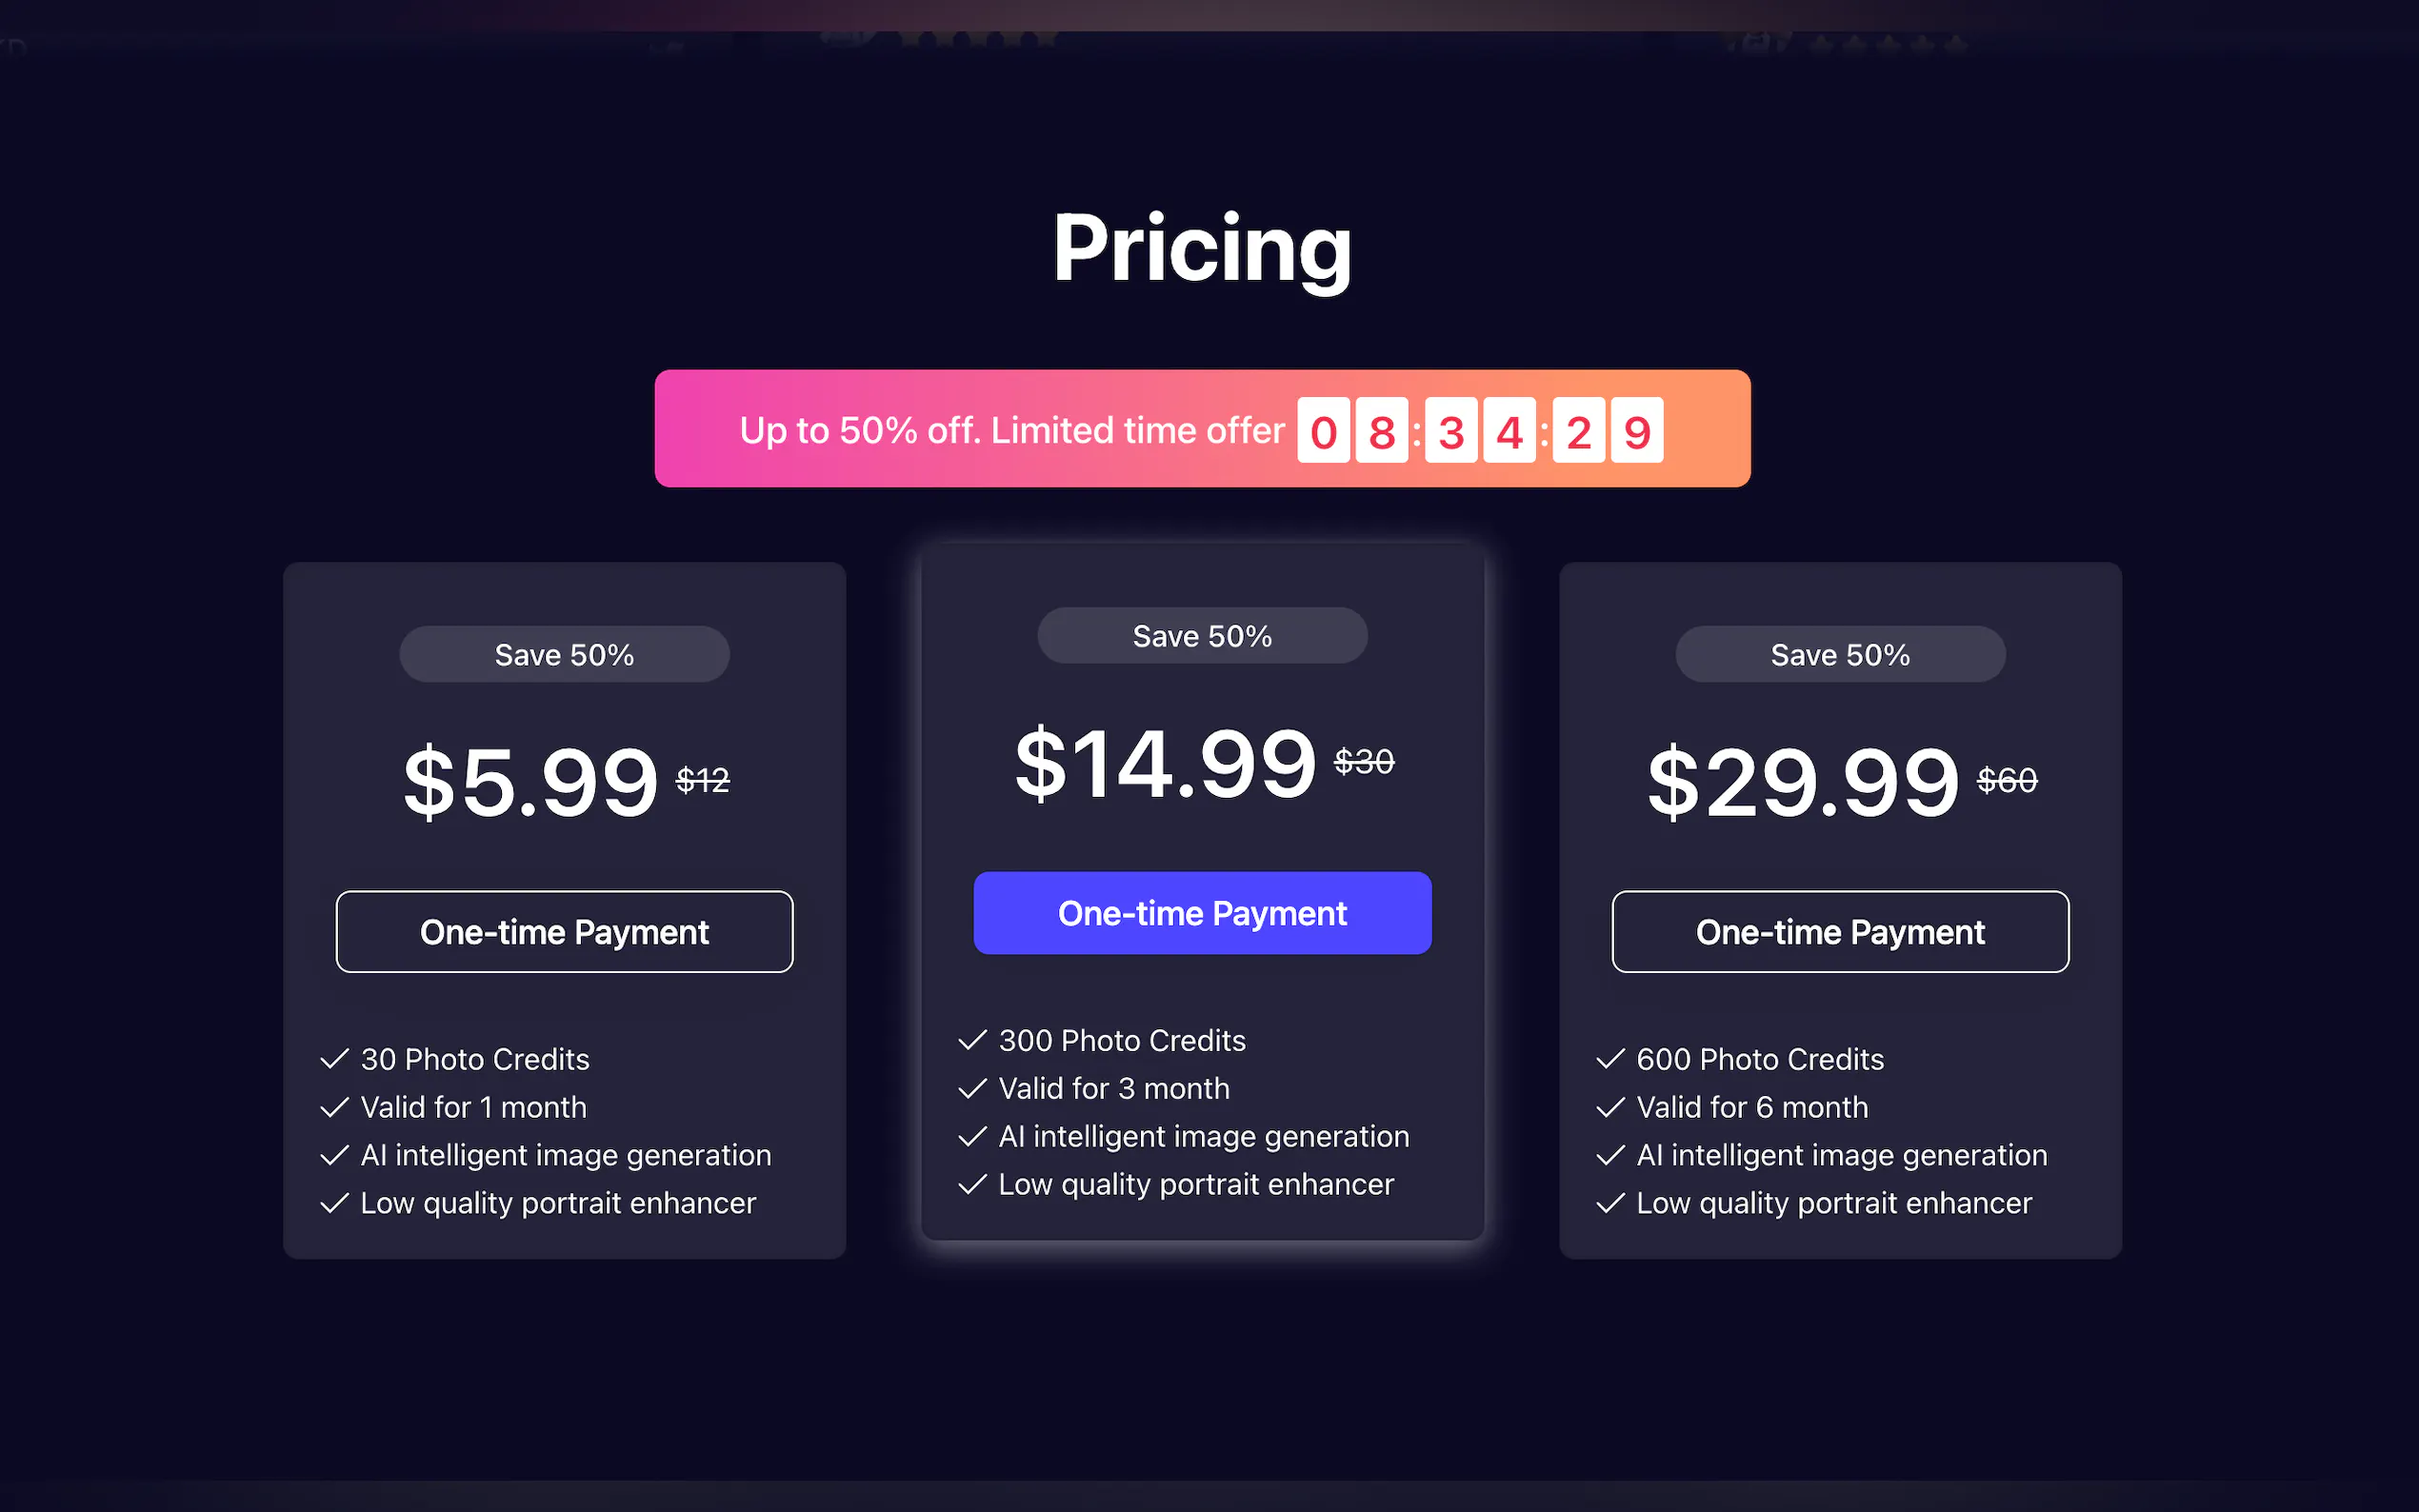The width and height of the screenshot is (2419, 1512).
Task: Click the crossed-out $30 original price
Action: point(1364,762)
